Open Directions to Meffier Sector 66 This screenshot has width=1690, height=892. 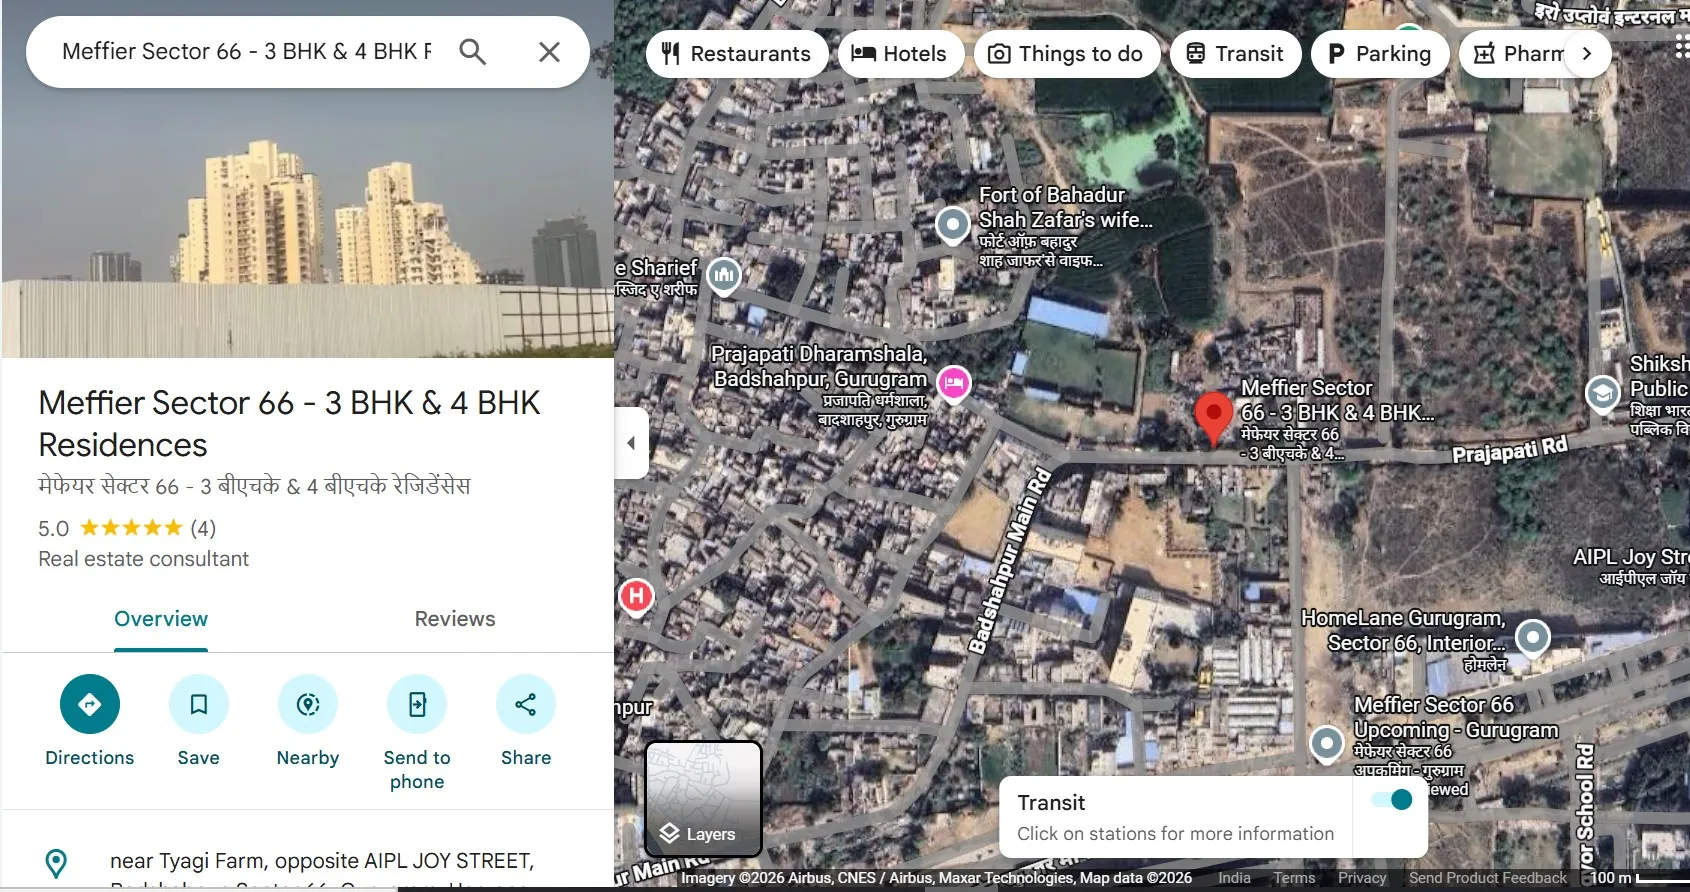coord(90,704)
